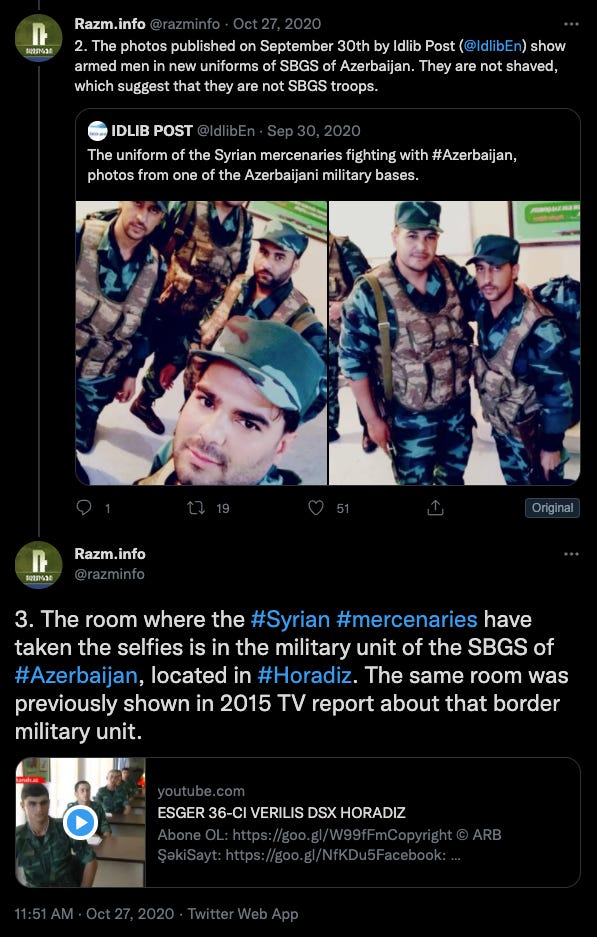This screenshot has height=937, width=597.
Task: Open reply icon under the quoted tweet
Action: (84, 508)
